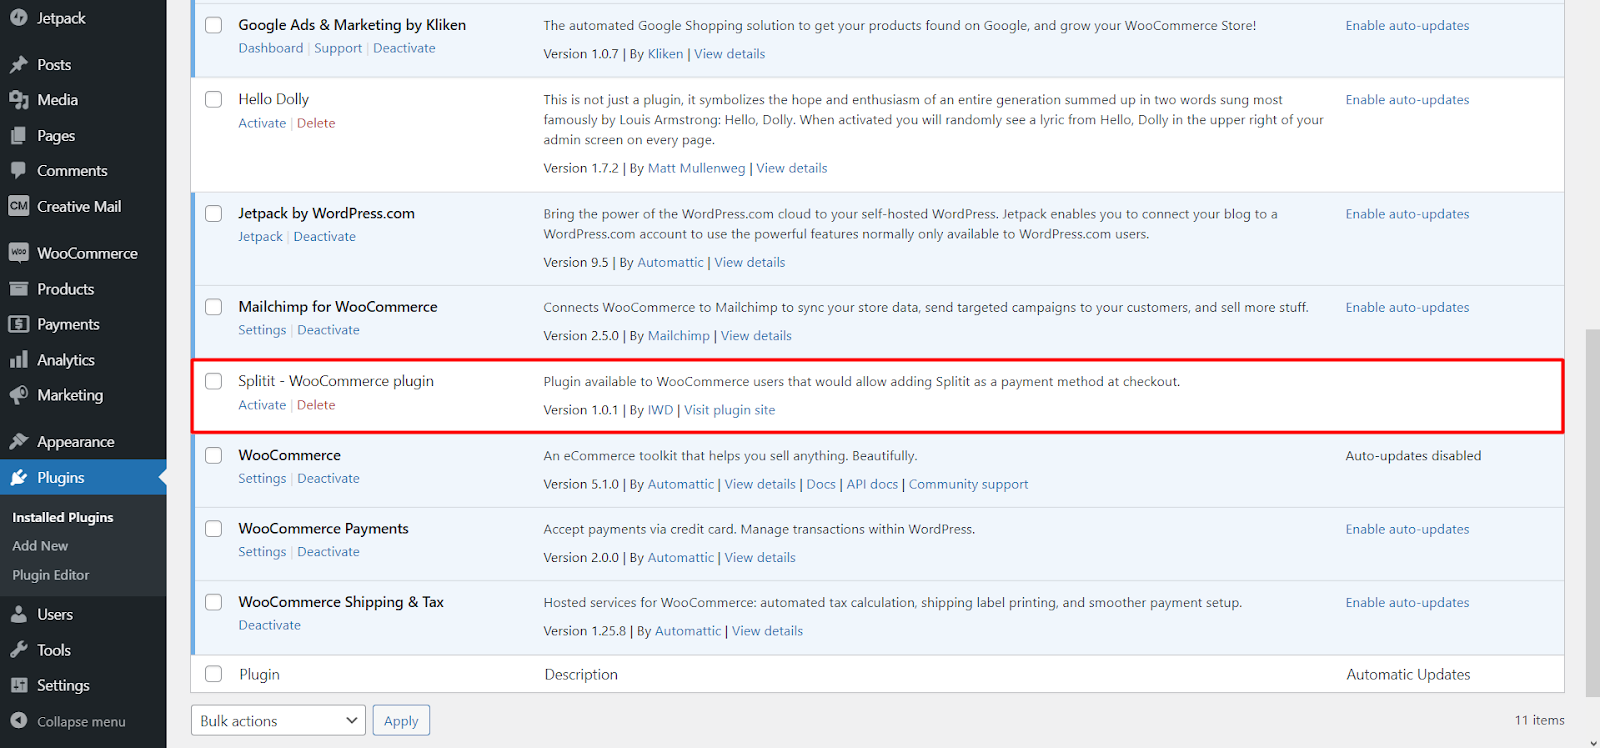Open Google Ads Support link
Image resolution: width=1600 pixels, height=748 pixels.
pyautogui.click(x=338, y=48)
